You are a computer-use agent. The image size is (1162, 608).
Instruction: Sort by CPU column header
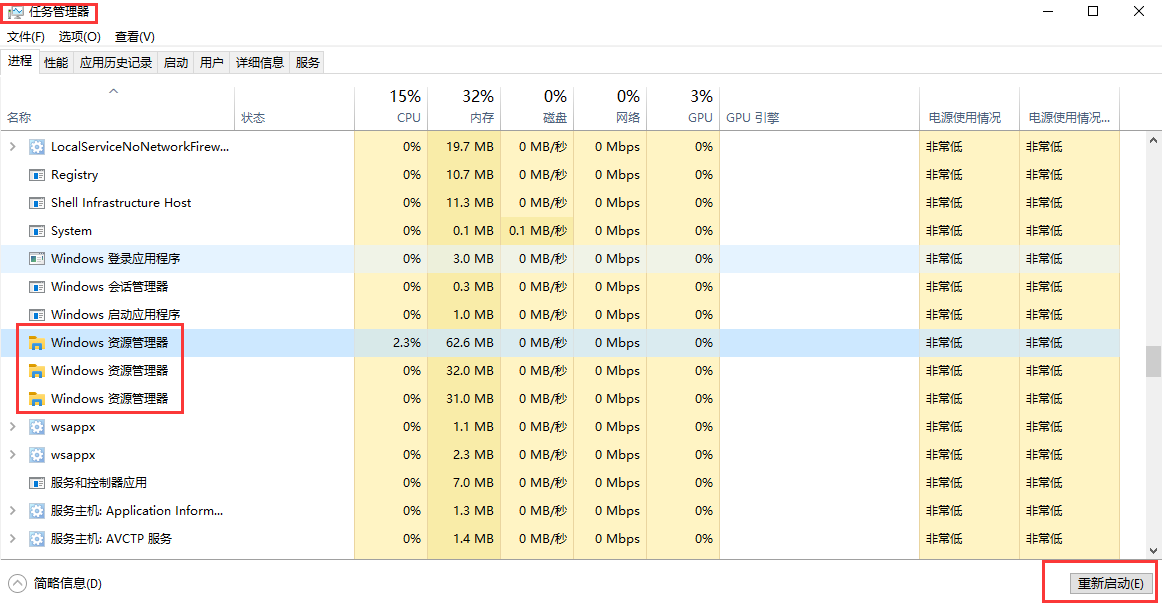(391, 108)
